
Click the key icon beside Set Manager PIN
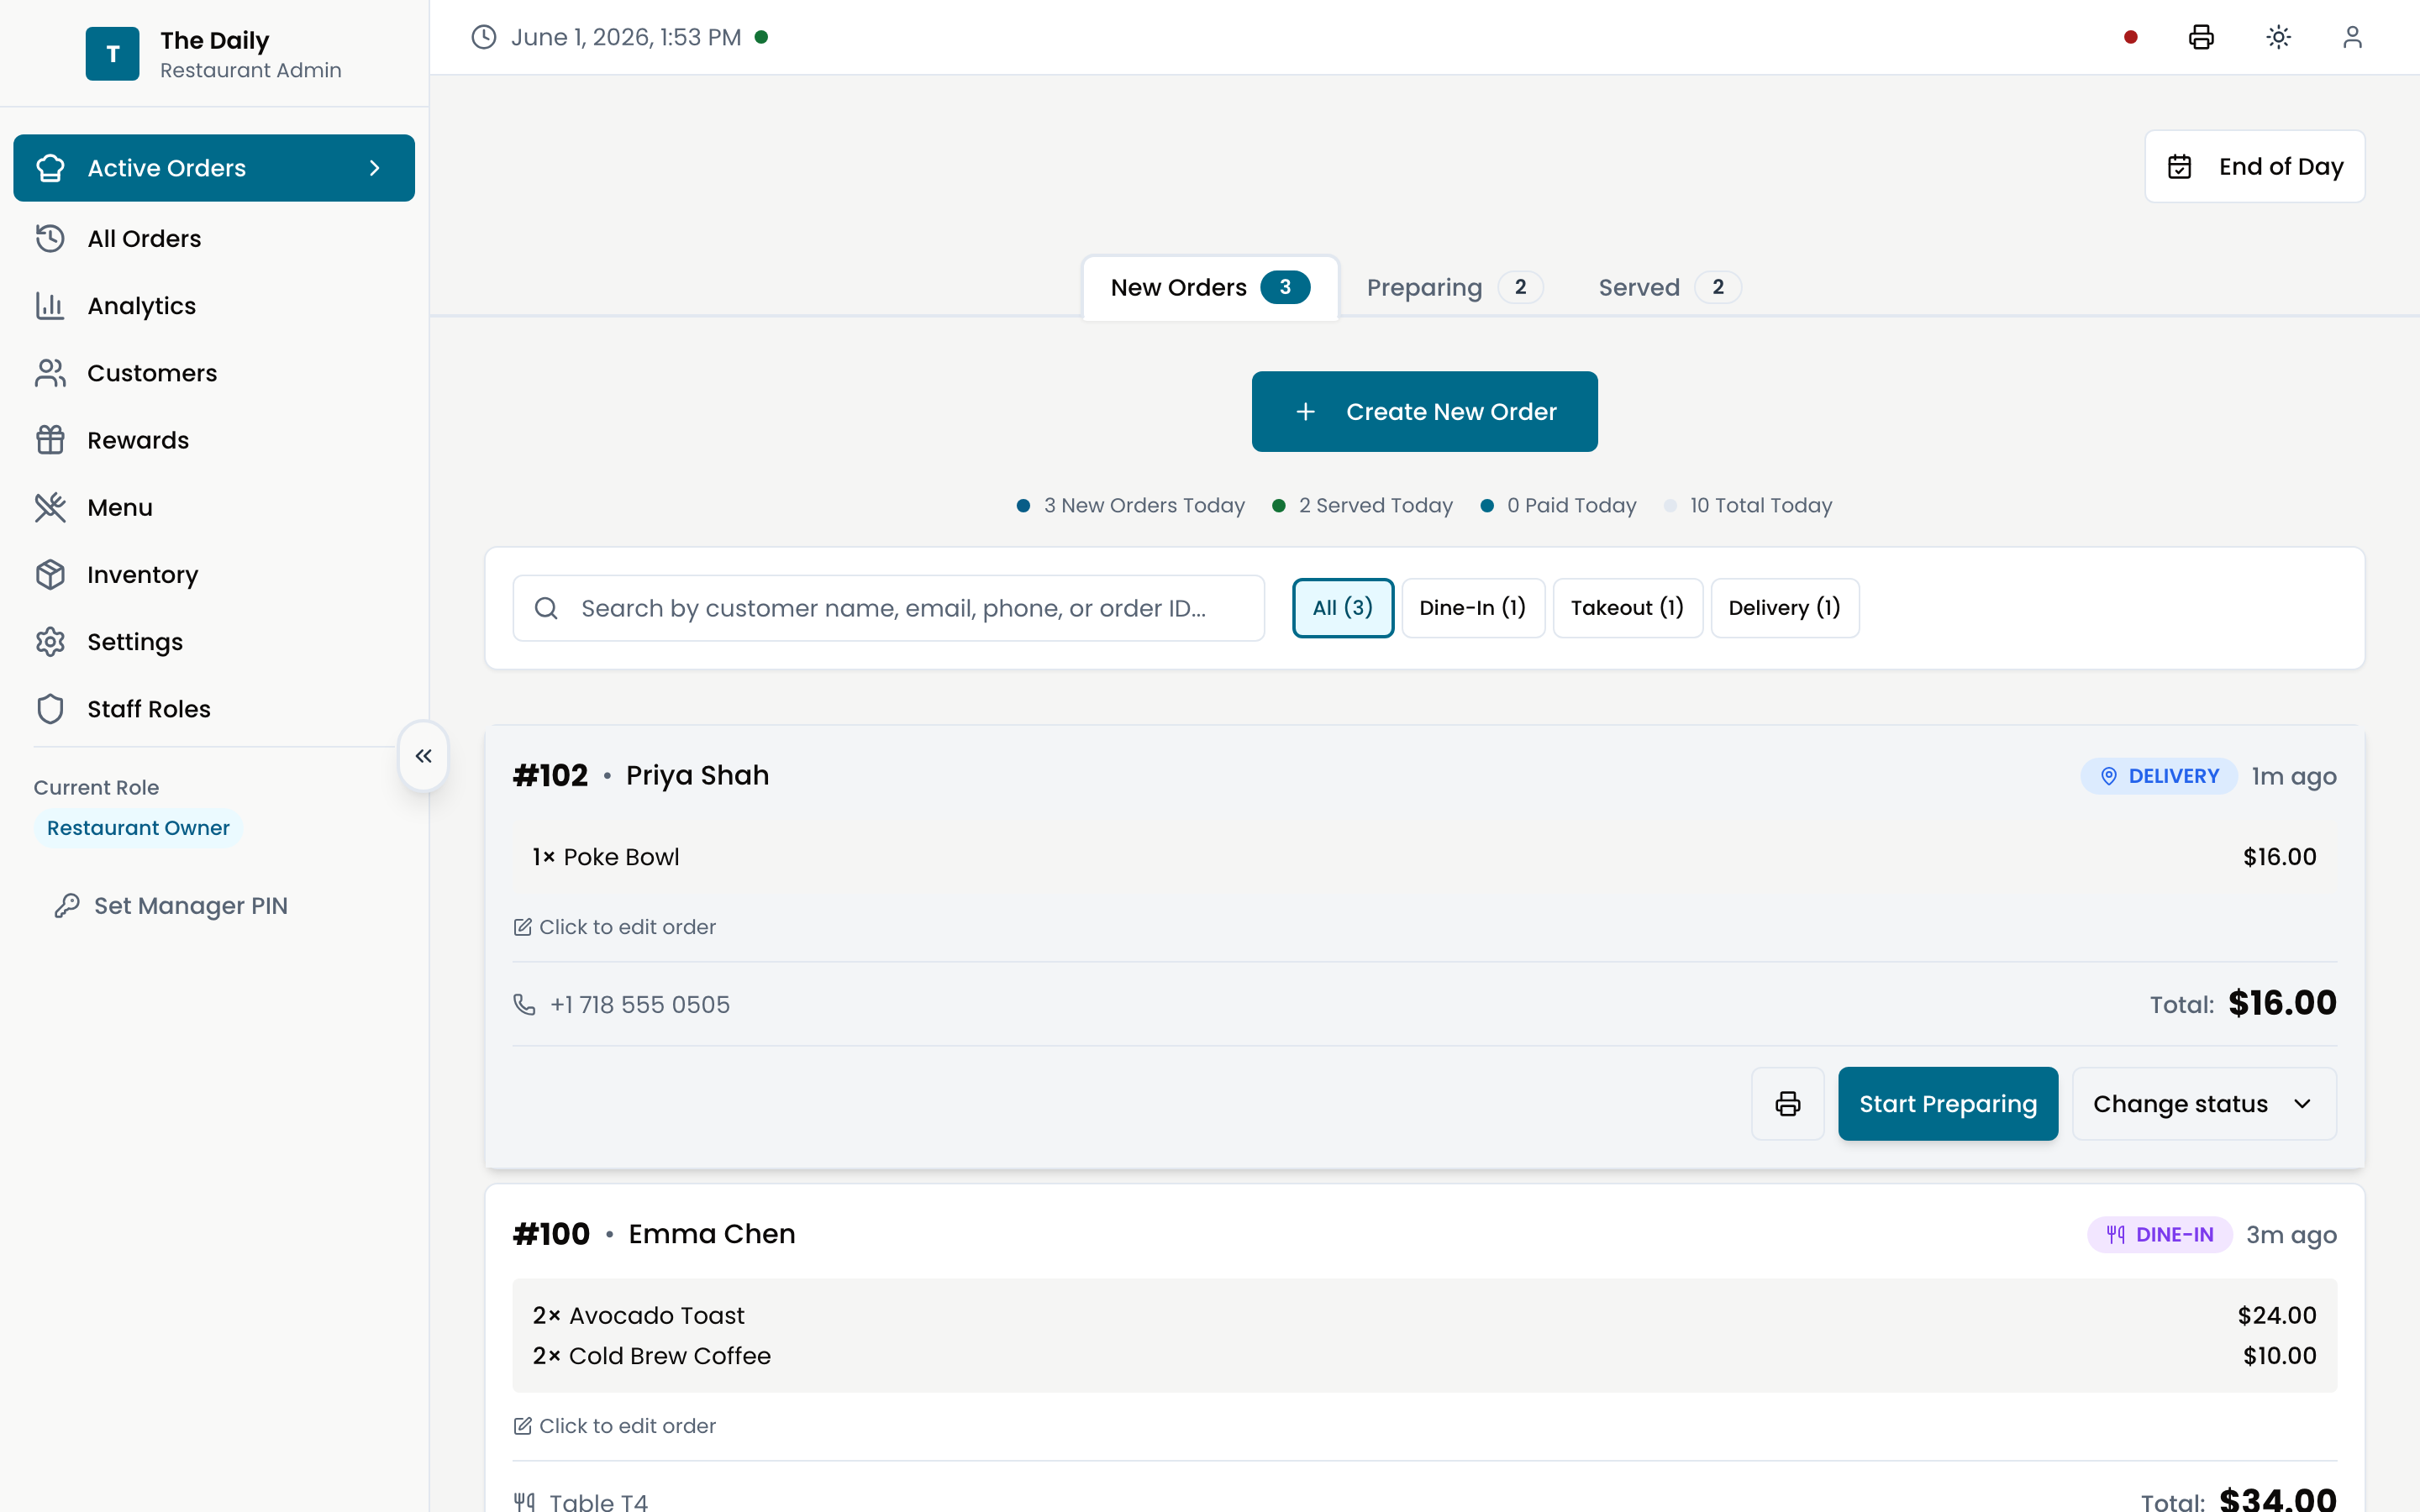coord(67,905)
